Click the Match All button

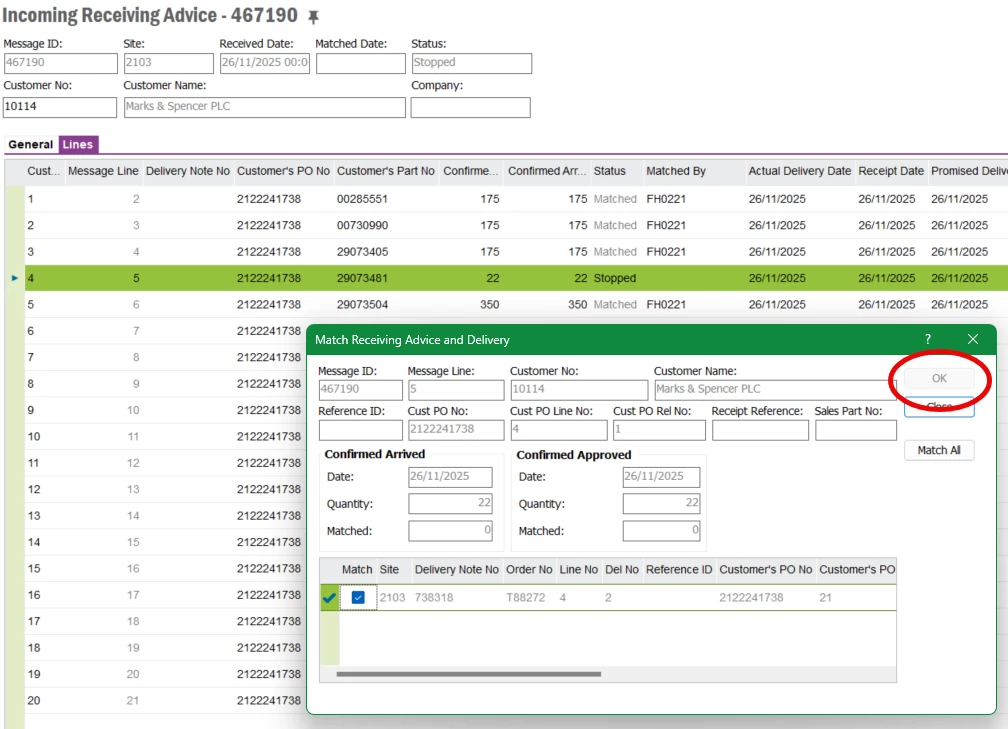(x=938, y=450)
